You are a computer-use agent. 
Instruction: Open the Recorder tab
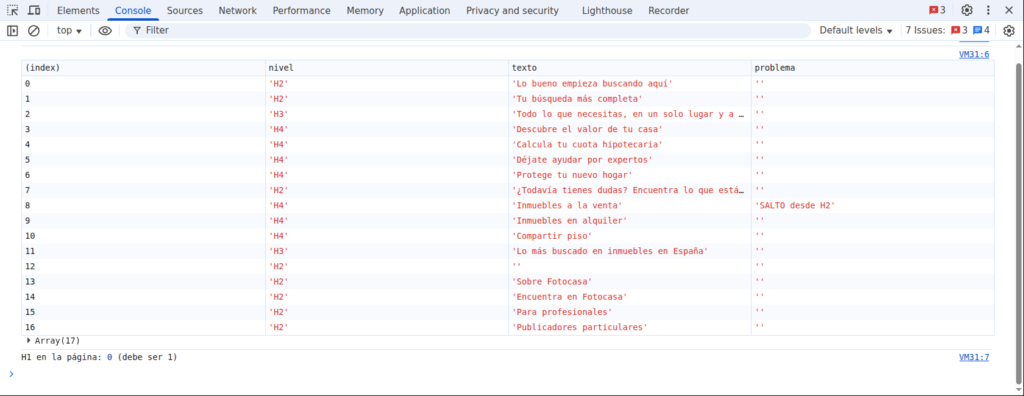[x=668, y=10]
